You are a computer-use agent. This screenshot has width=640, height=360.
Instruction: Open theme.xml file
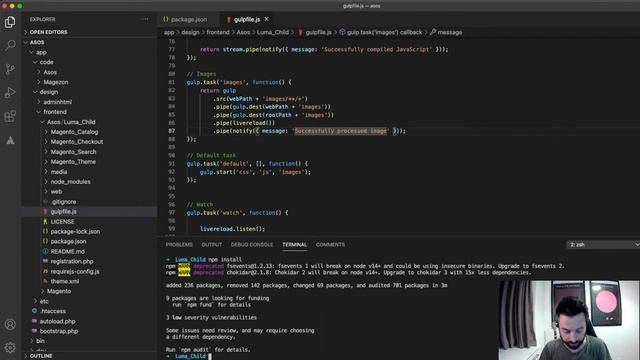[x=89, y=281]
